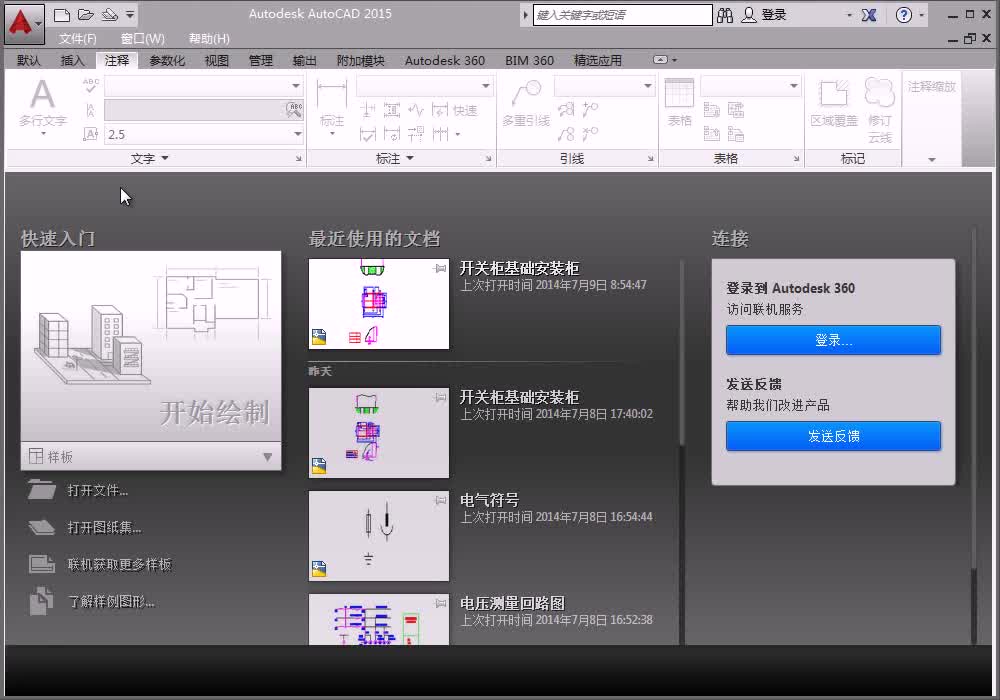Click the 开始绘制 start drawing tile
The height and width of the screenshot is (700, 1000).
(151, 346)
